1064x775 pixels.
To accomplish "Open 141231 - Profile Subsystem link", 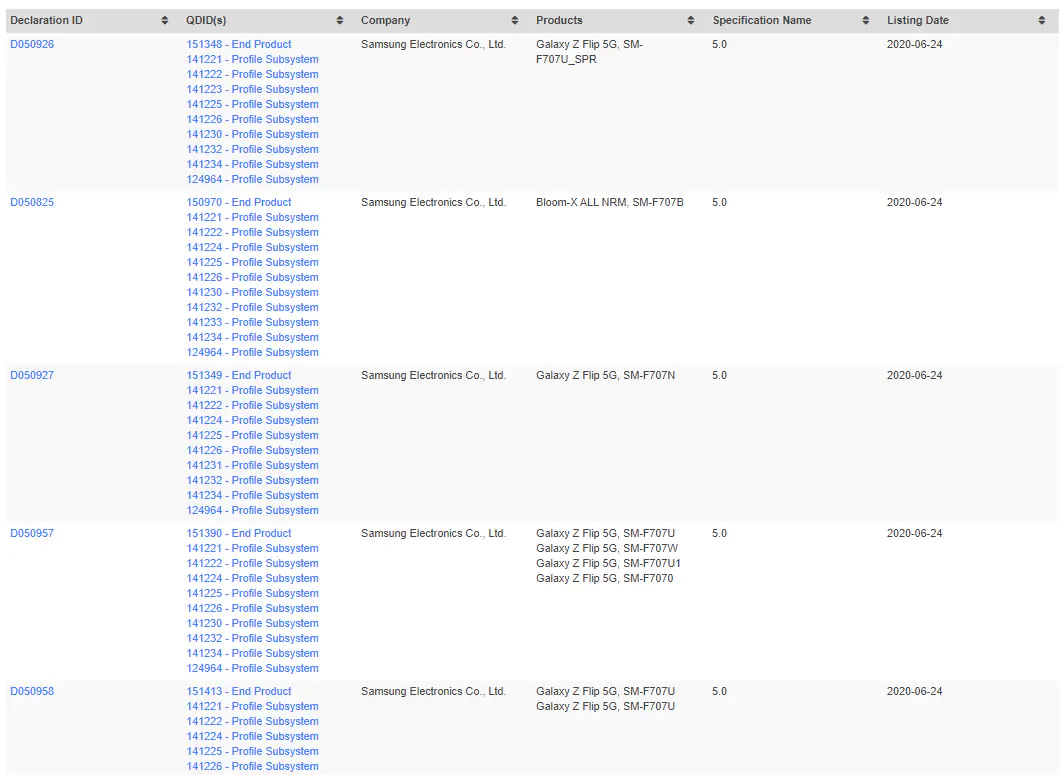I will click(252, 466).
